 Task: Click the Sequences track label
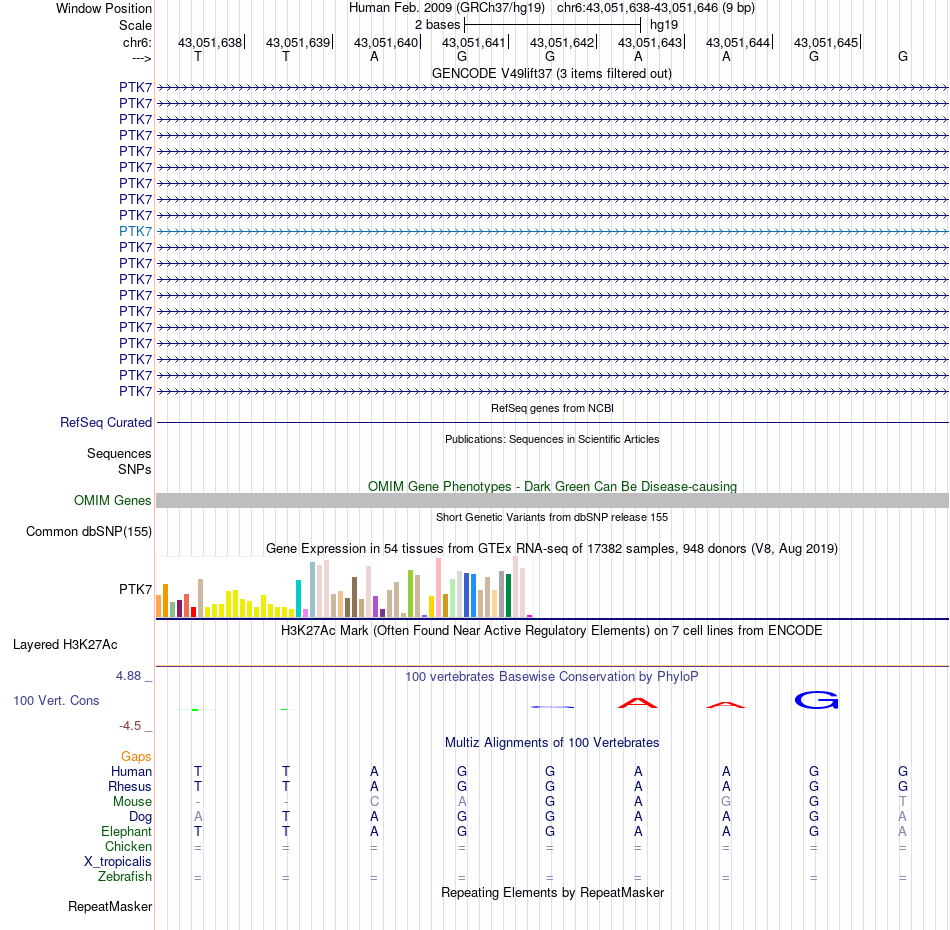click(x=119, y=453)
